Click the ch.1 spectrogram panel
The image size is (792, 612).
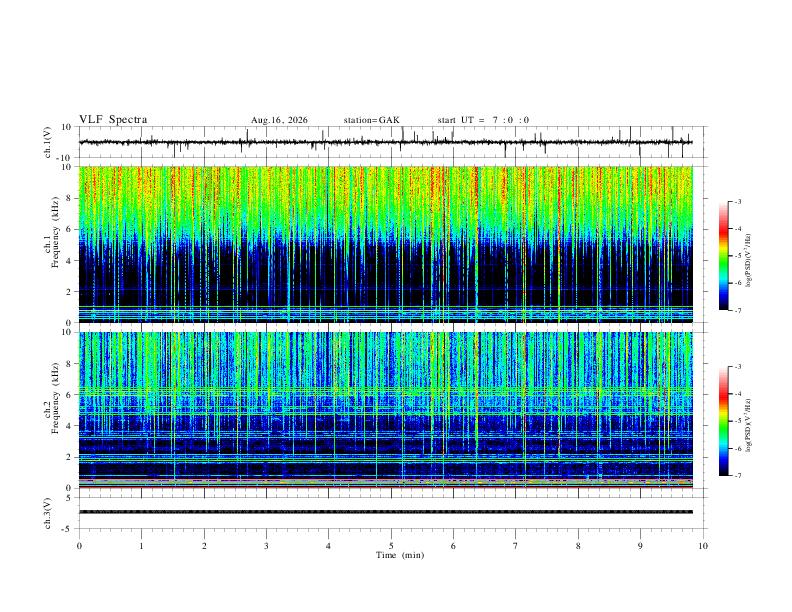[385, 244]
